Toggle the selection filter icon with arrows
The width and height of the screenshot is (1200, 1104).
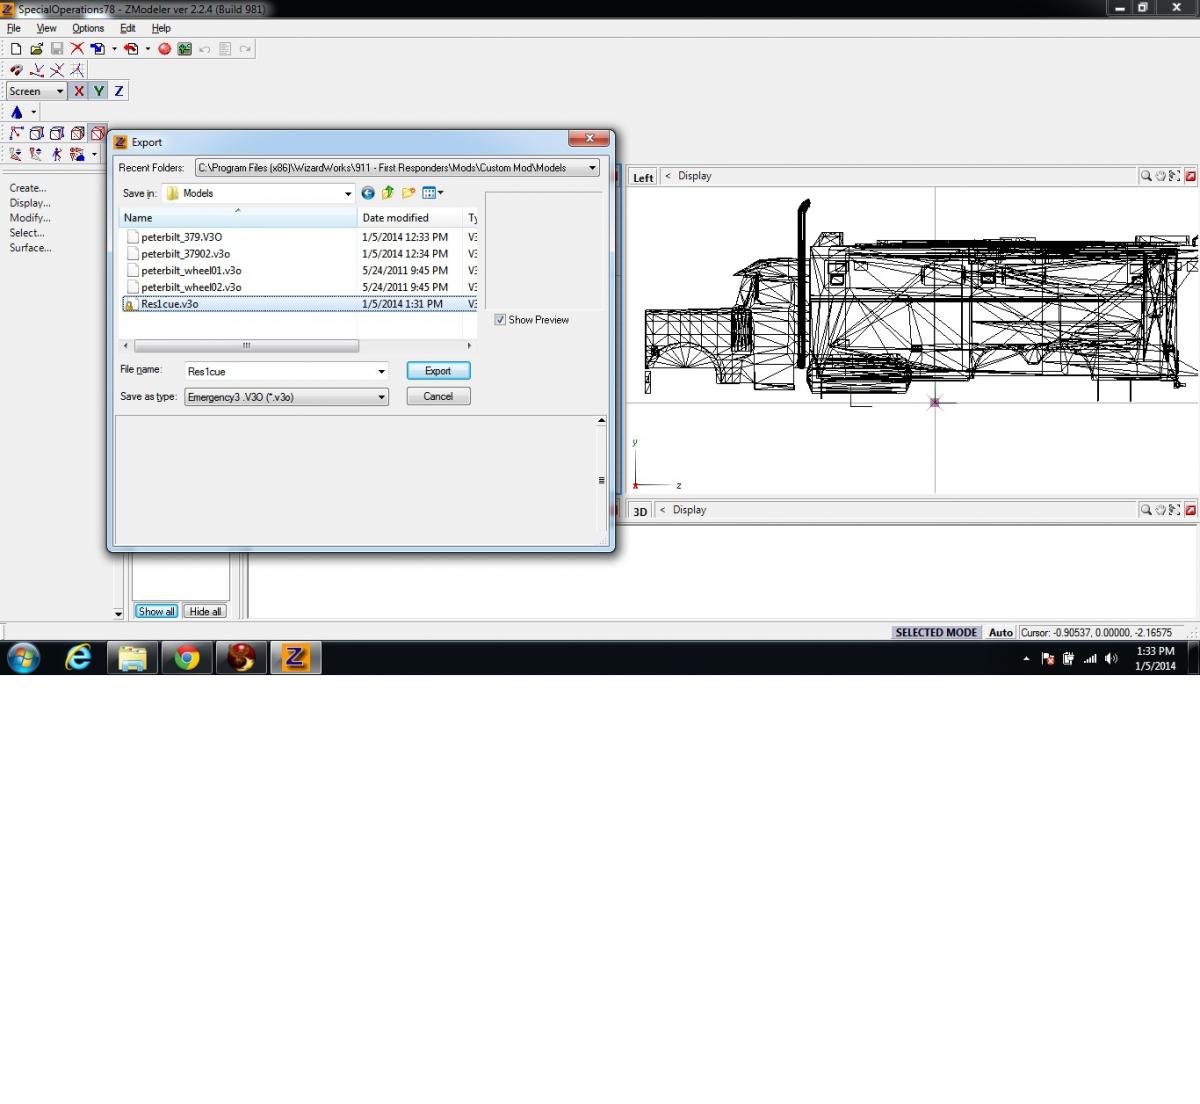click(x=16, y=154)
